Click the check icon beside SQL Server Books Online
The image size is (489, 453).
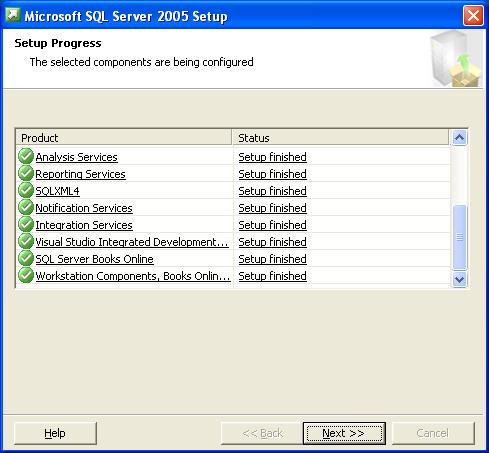point(26,258)
